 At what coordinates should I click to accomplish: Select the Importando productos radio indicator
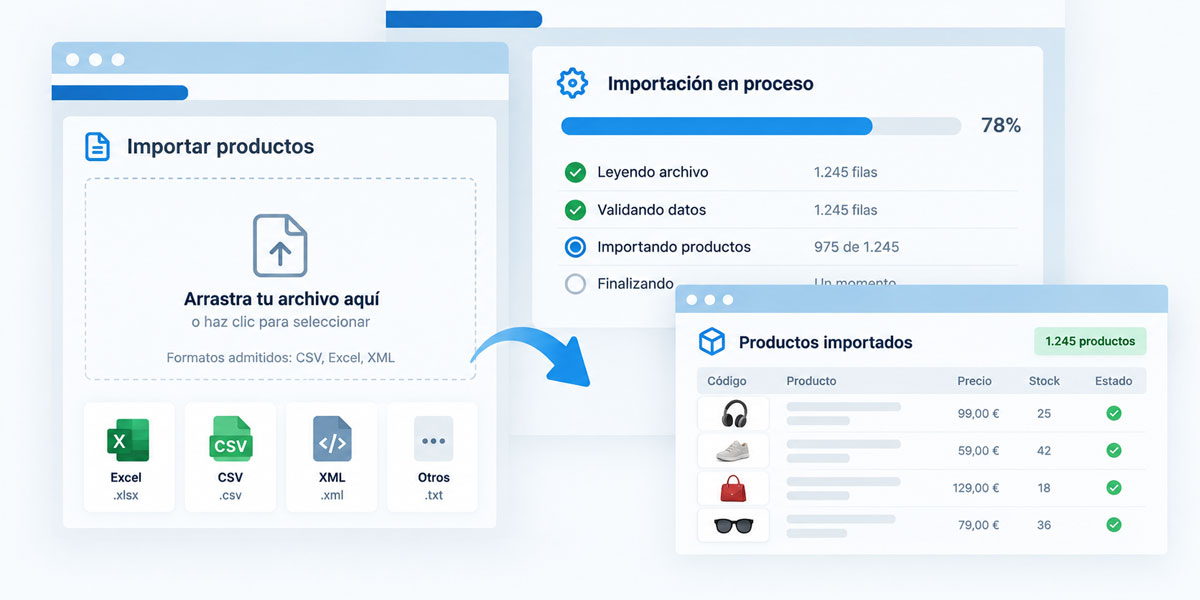tap(575, 247)
